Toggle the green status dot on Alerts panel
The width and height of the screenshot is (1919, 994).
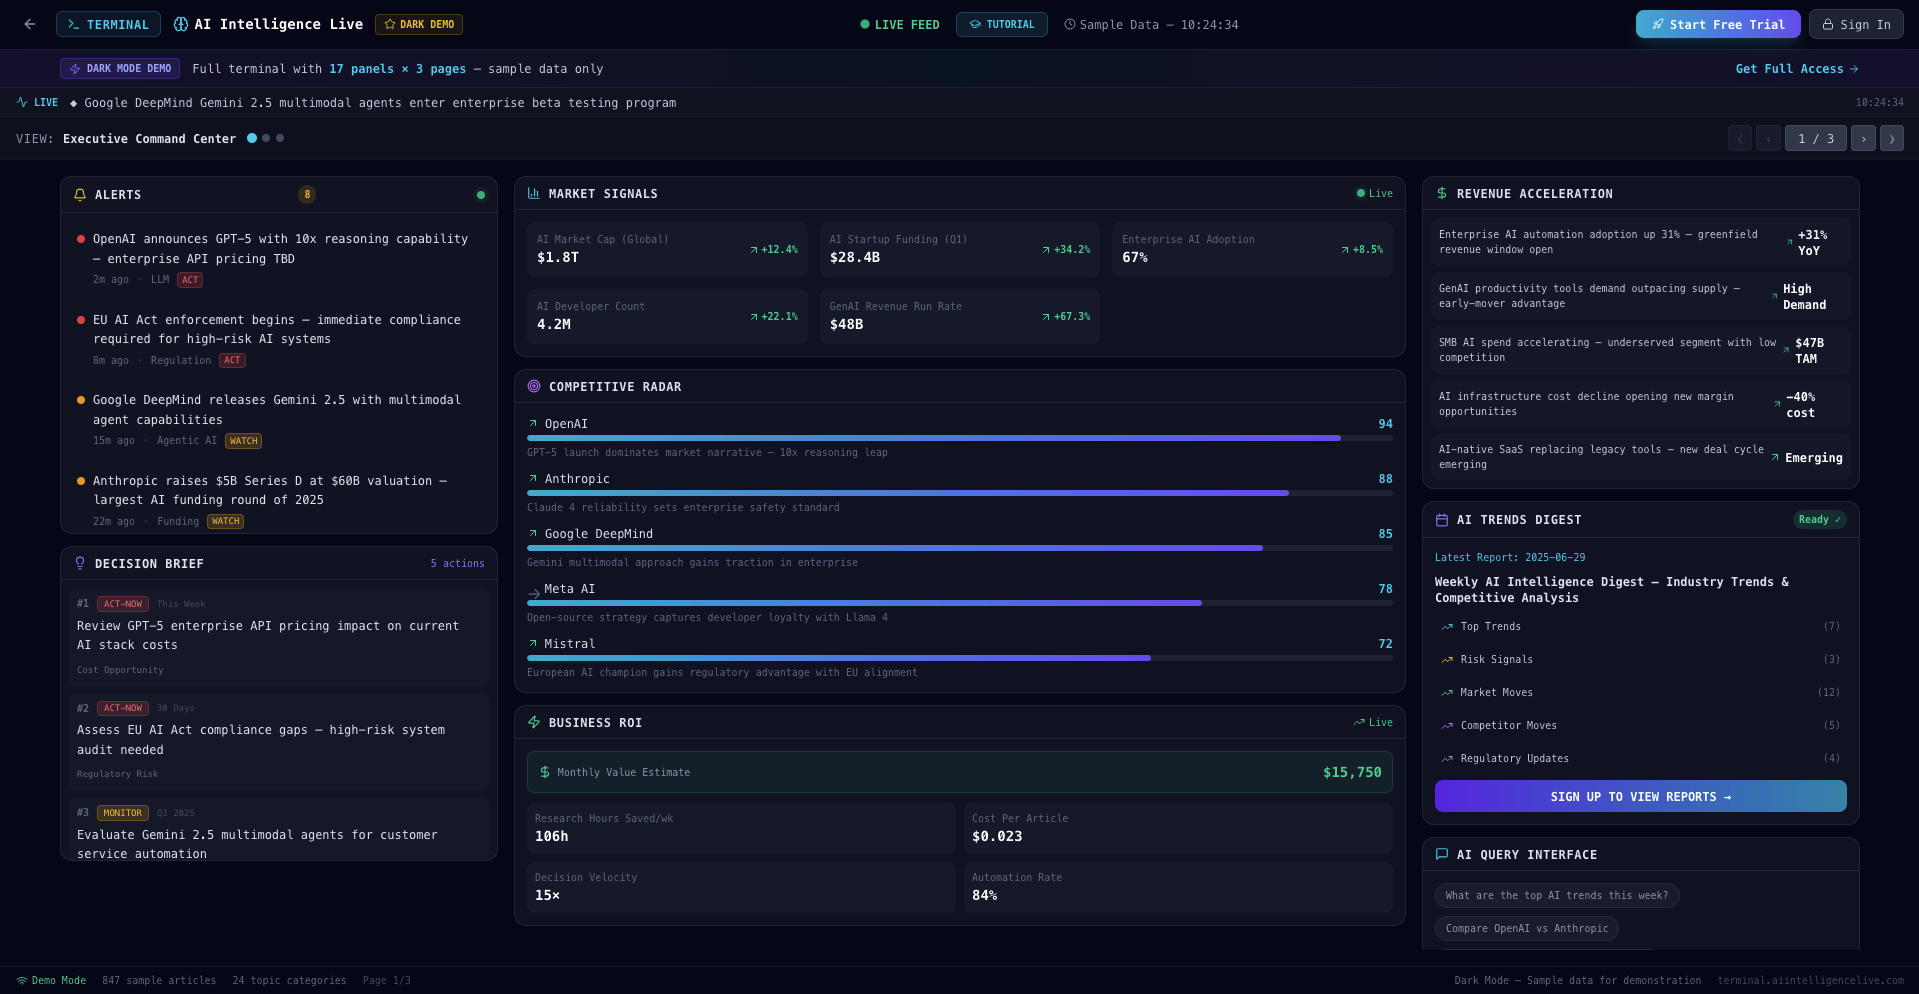pyautogui.click(x=480, y=195)
